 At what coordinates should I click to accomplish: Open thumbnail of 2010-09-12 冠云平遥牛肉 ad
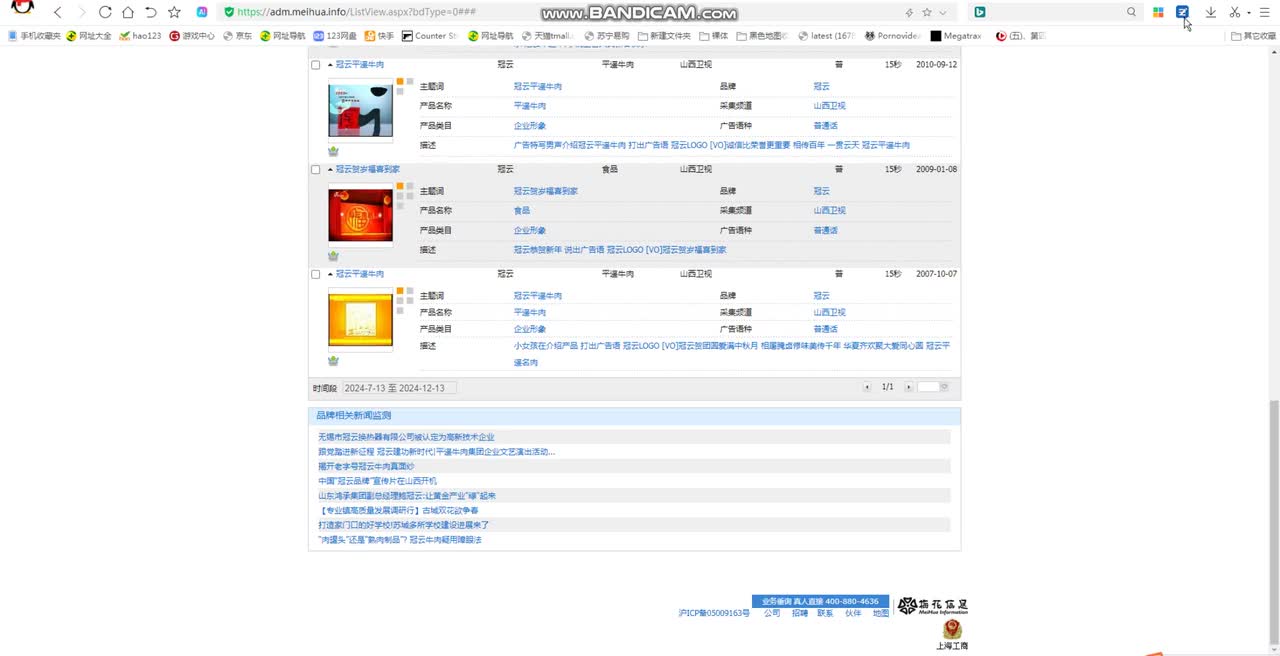point(360,110)
